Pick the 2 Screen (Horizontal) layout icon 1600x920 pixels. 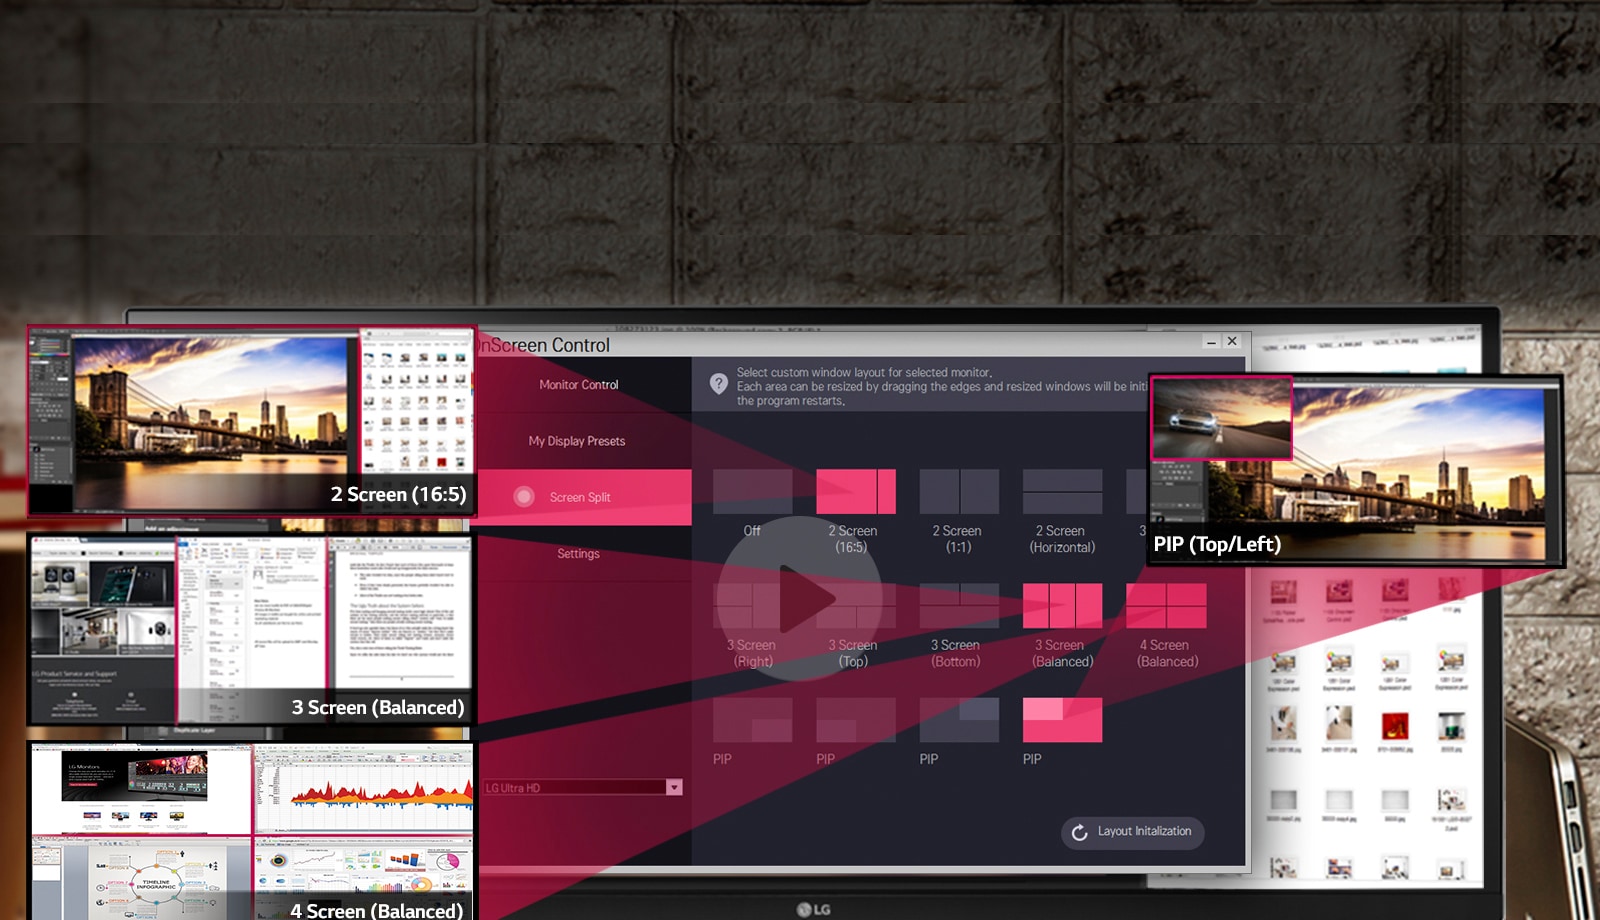[x=1062, y=491]
